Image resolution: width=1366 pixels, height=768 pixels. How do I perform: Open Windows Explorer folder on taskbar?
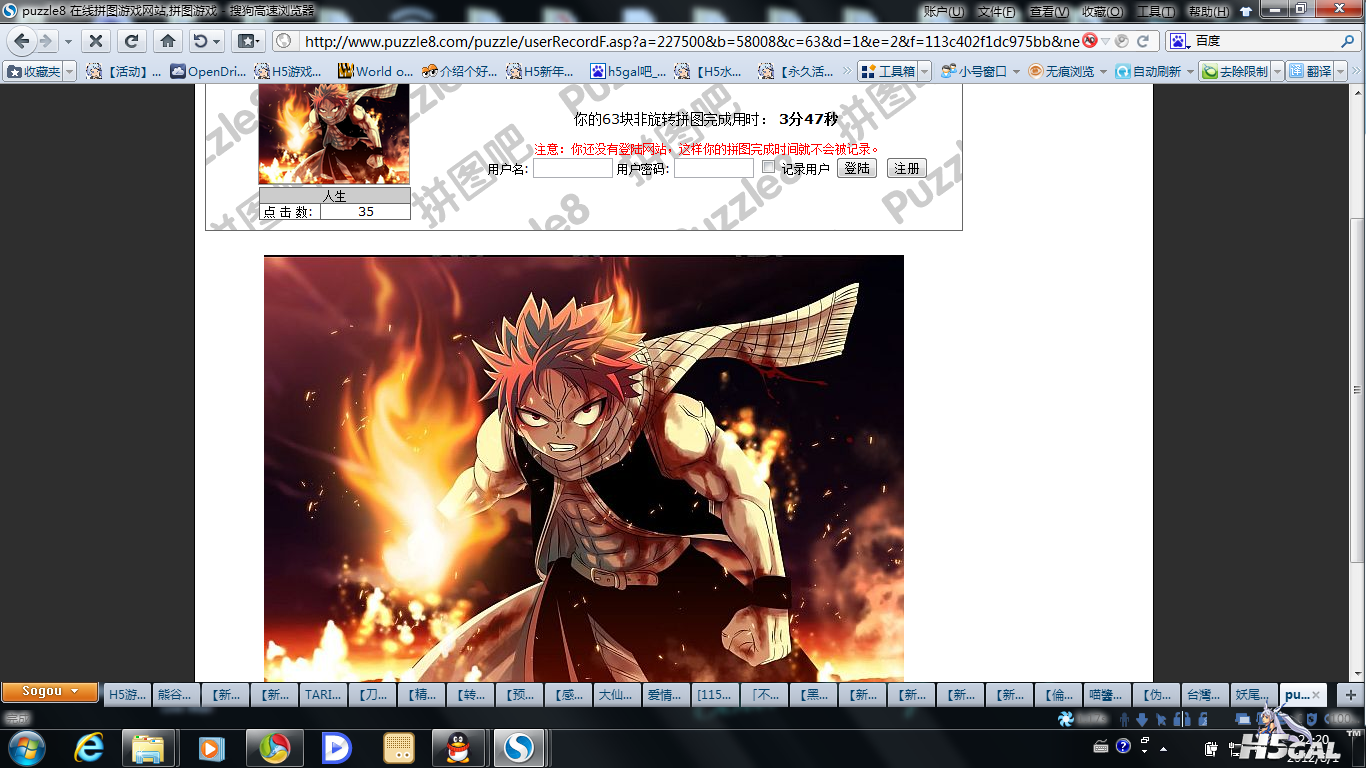[149, 747]
